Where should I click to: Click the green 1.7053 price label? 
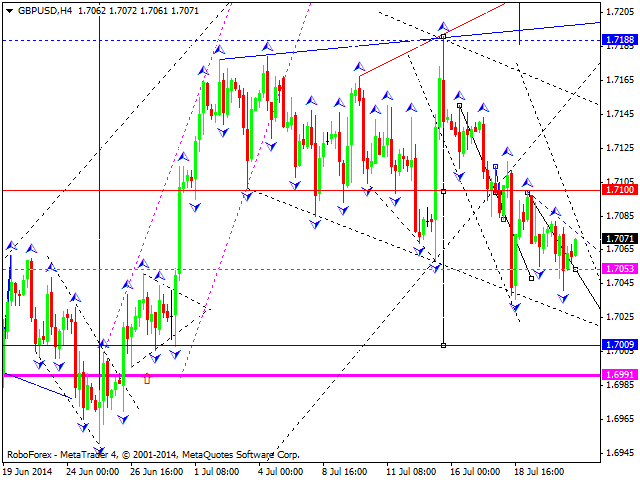click(x=618, y=269)
